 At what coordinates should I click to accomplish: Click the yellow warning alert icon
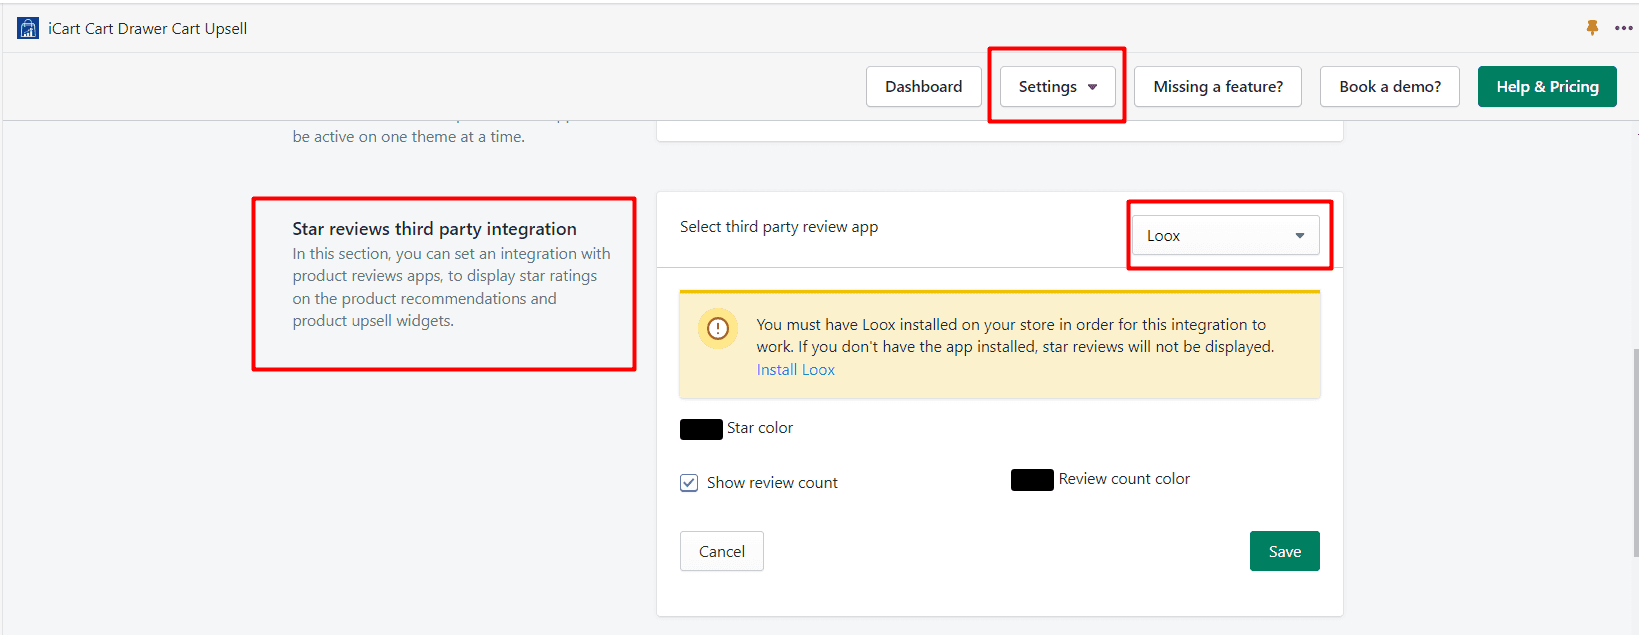click(x=718, y=328)
